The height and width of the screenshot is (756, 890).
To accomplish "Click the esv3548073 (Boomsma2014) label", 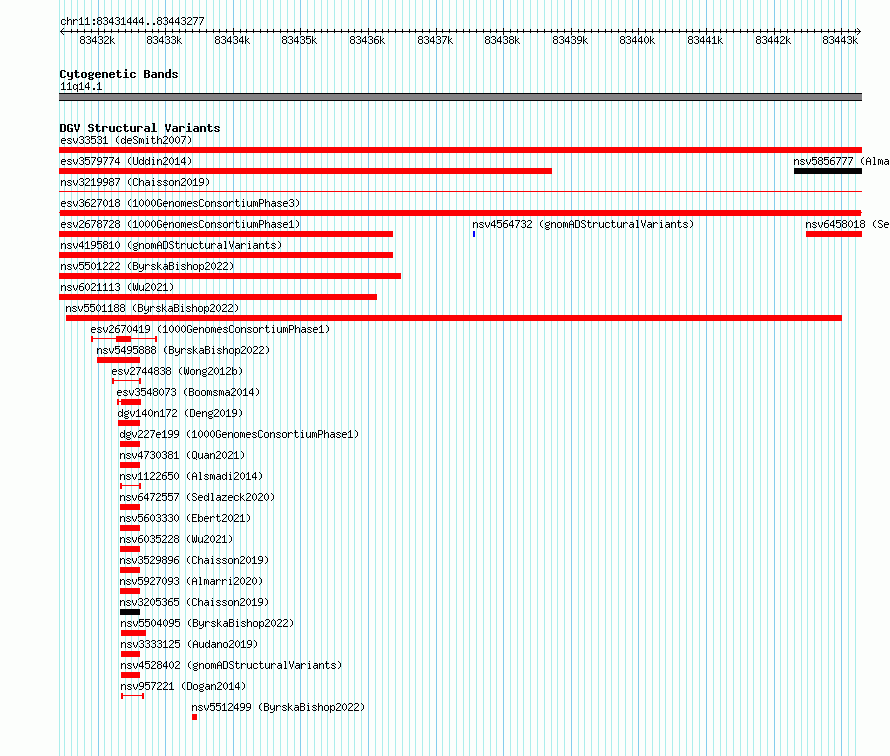I will 188,392.
